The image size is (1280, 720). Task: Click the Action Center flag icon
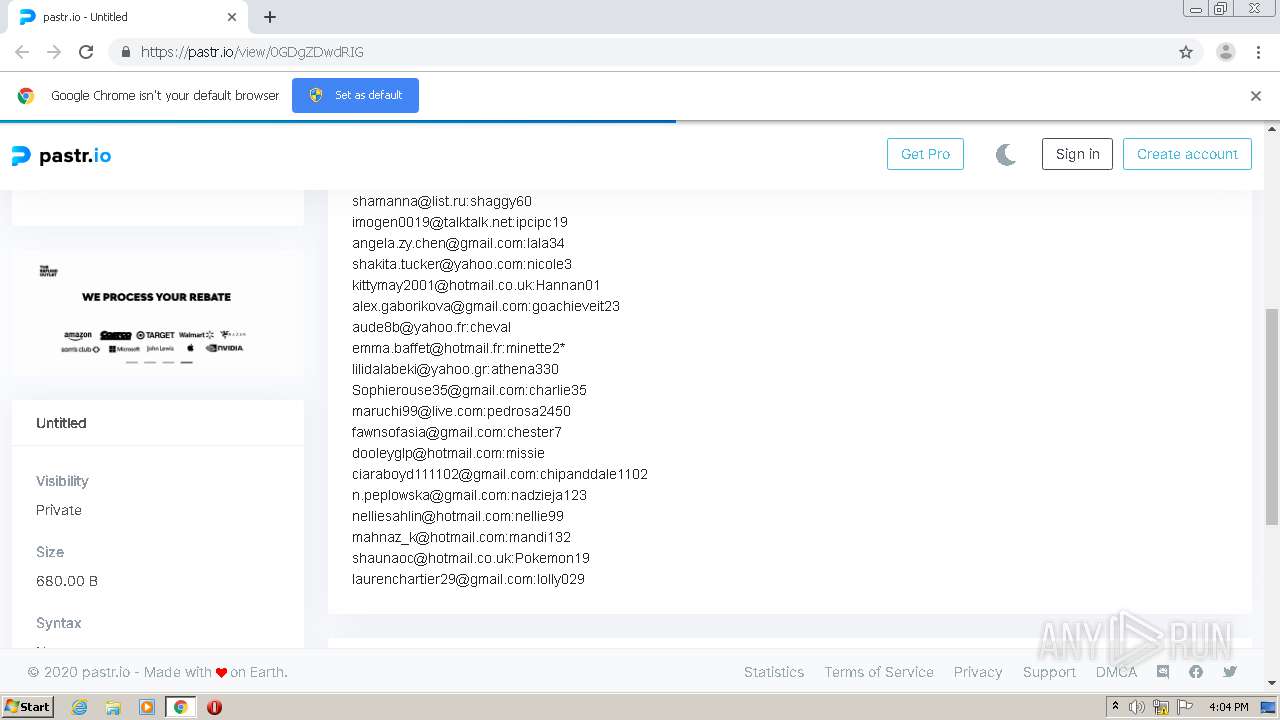[1185, 707]
